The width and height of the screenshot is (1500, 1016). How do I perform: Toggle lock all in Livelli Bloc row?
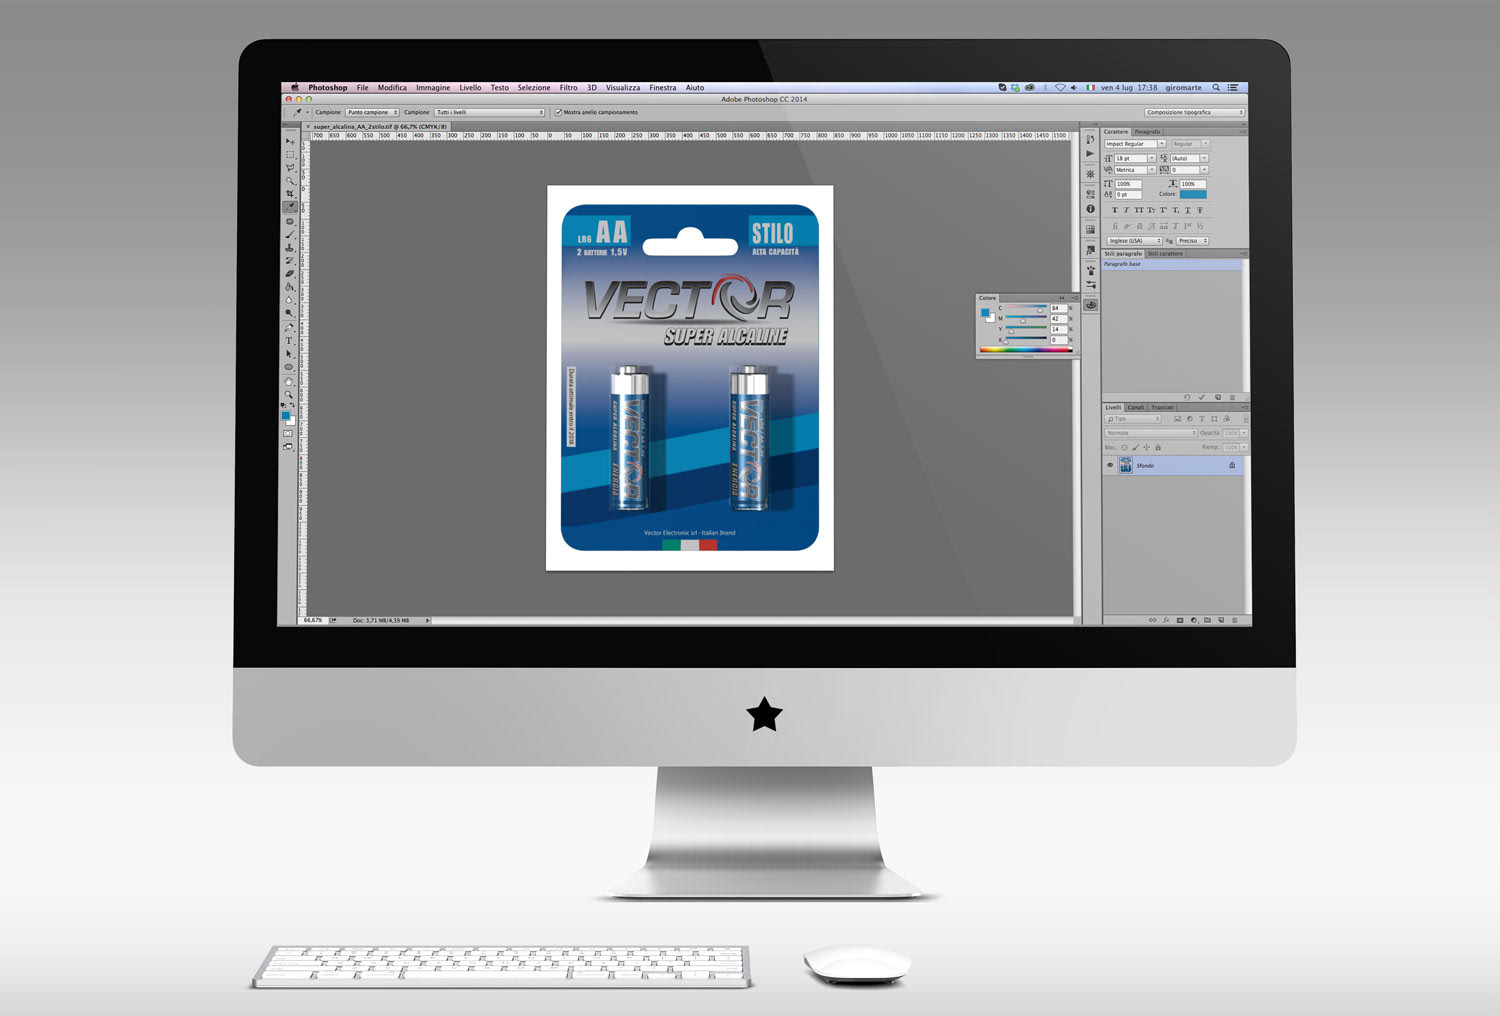click(1158, 447)
